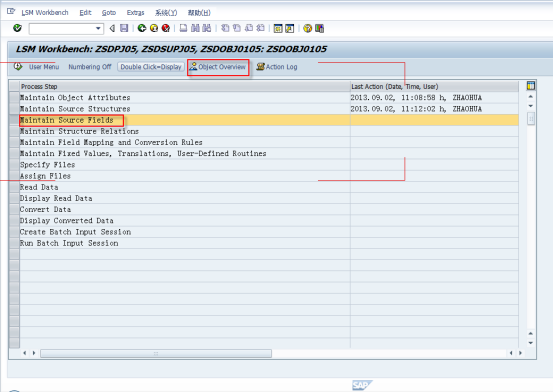Click the Object Overview button
Image resolution: width=554 pixels, height=392 pixels.
click(218, 67)
